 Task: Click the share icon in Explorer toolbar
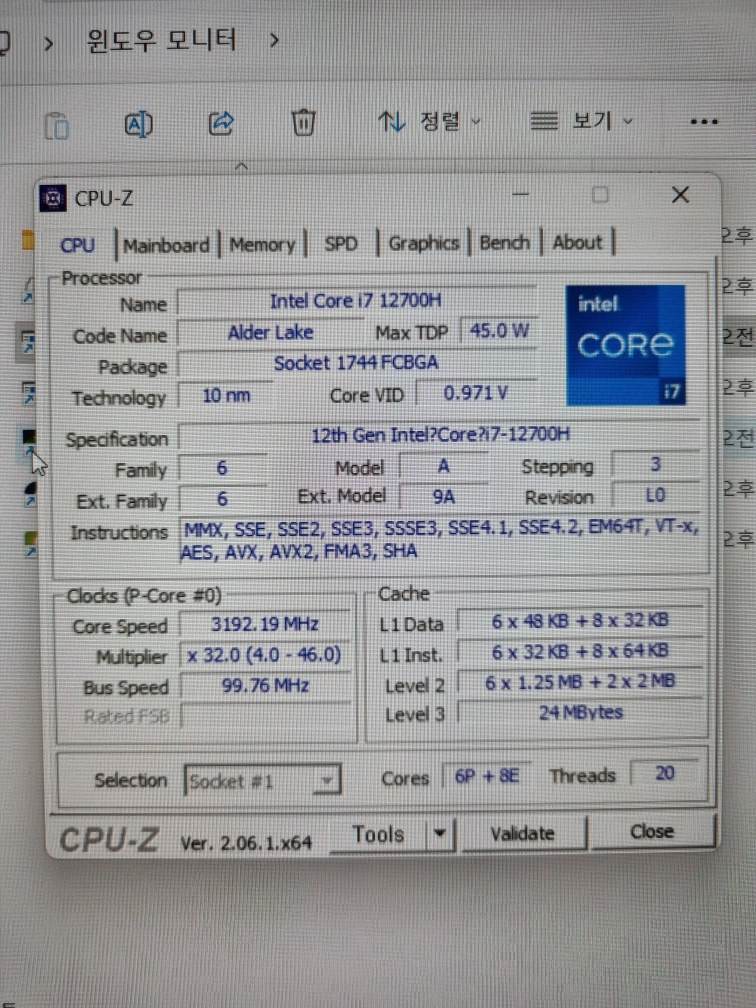220,123
